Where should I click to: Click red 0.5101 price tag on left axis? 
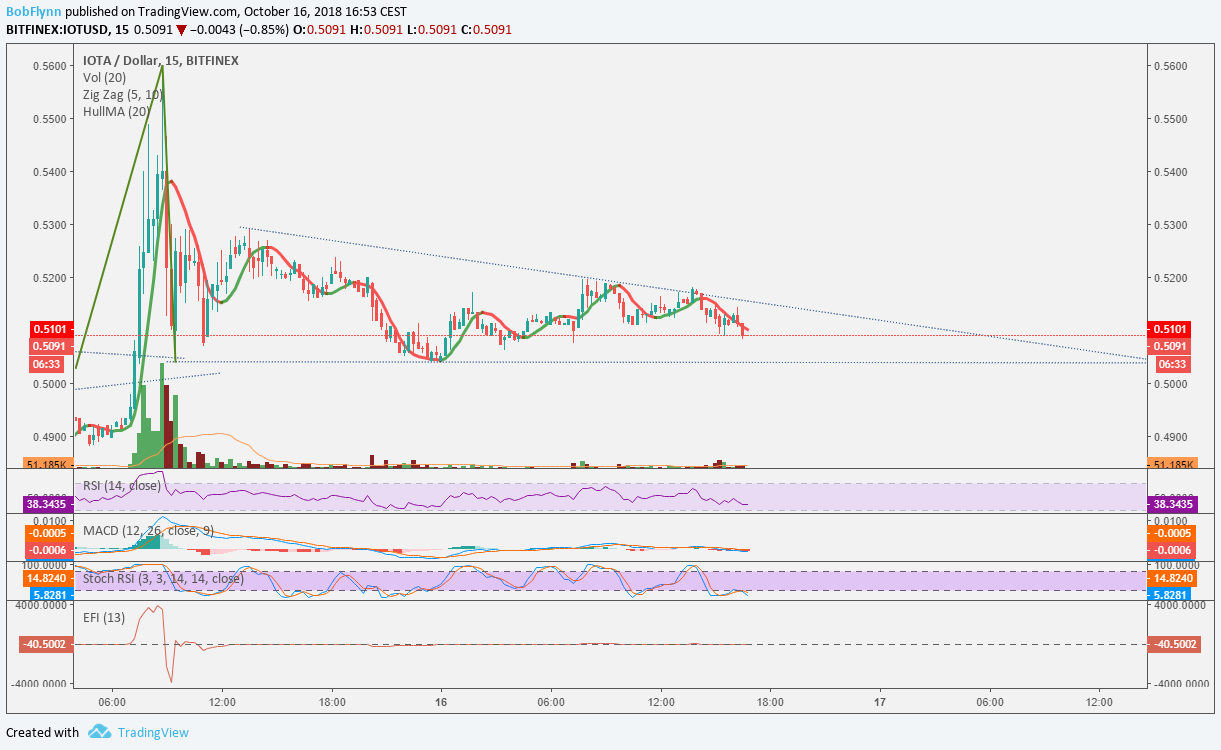(x=52, y=329)
